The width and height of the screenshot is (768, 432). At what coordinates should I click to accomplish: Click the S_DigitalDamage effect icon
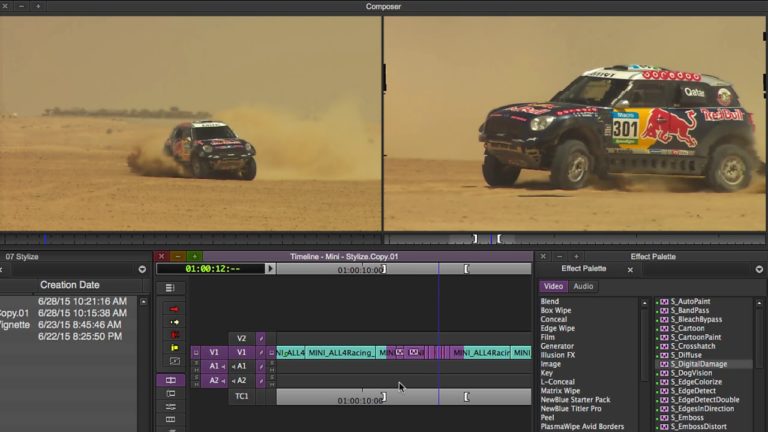pyautogui.click(x=664, y=364)
